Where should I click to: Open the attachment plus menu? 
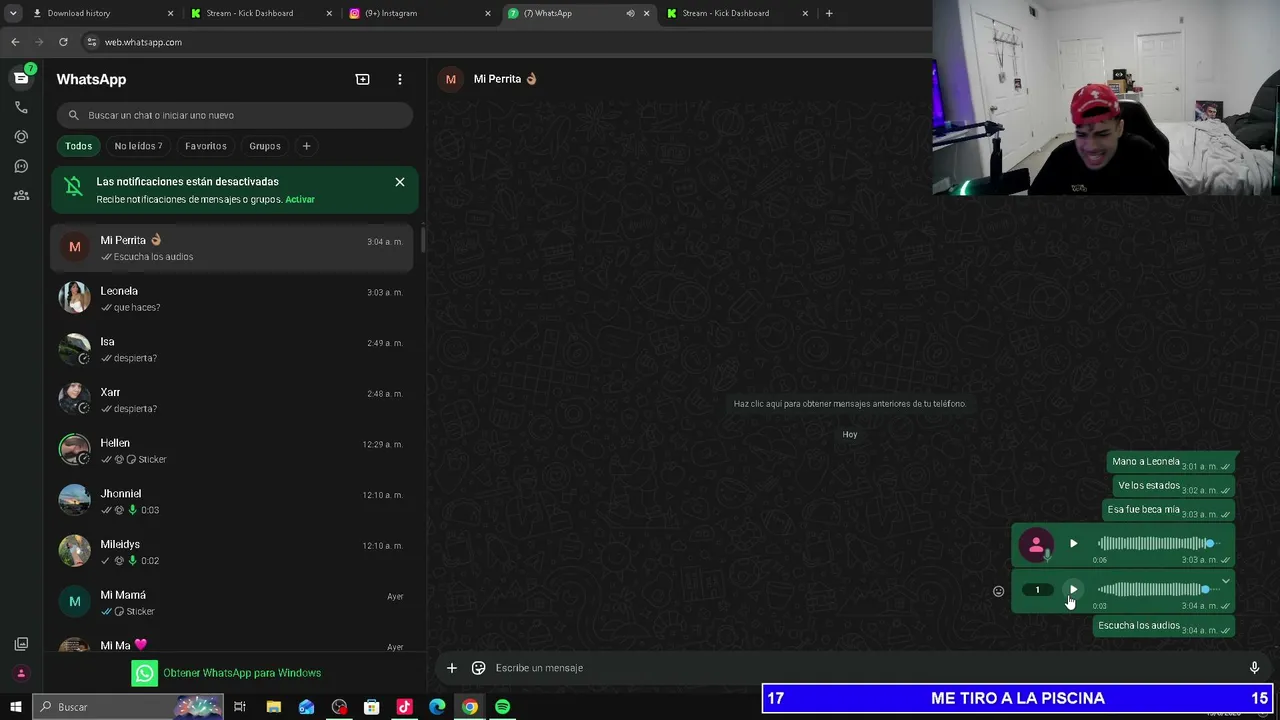point(451,668)
